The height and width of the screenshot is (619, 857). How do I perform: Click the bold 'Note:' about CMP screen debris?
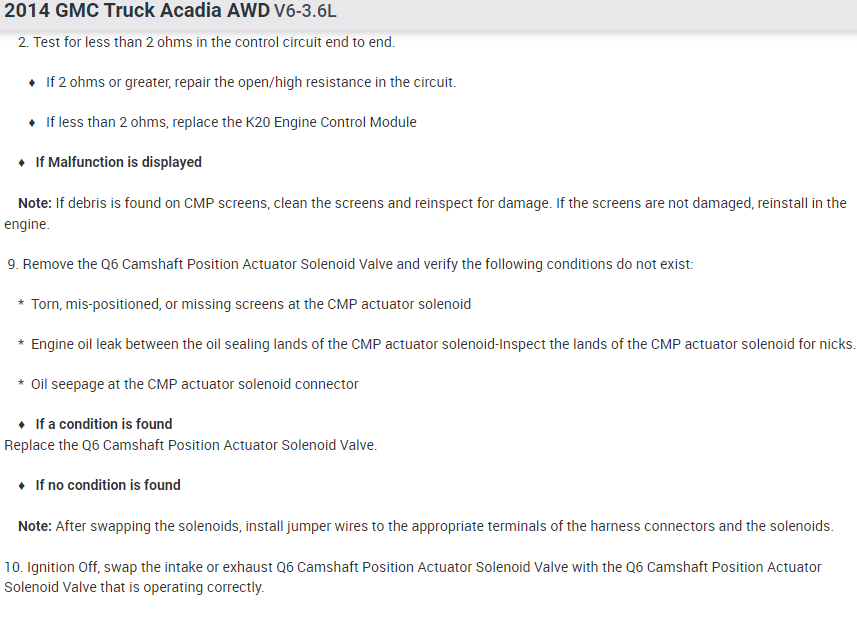(x=34, y=203)
